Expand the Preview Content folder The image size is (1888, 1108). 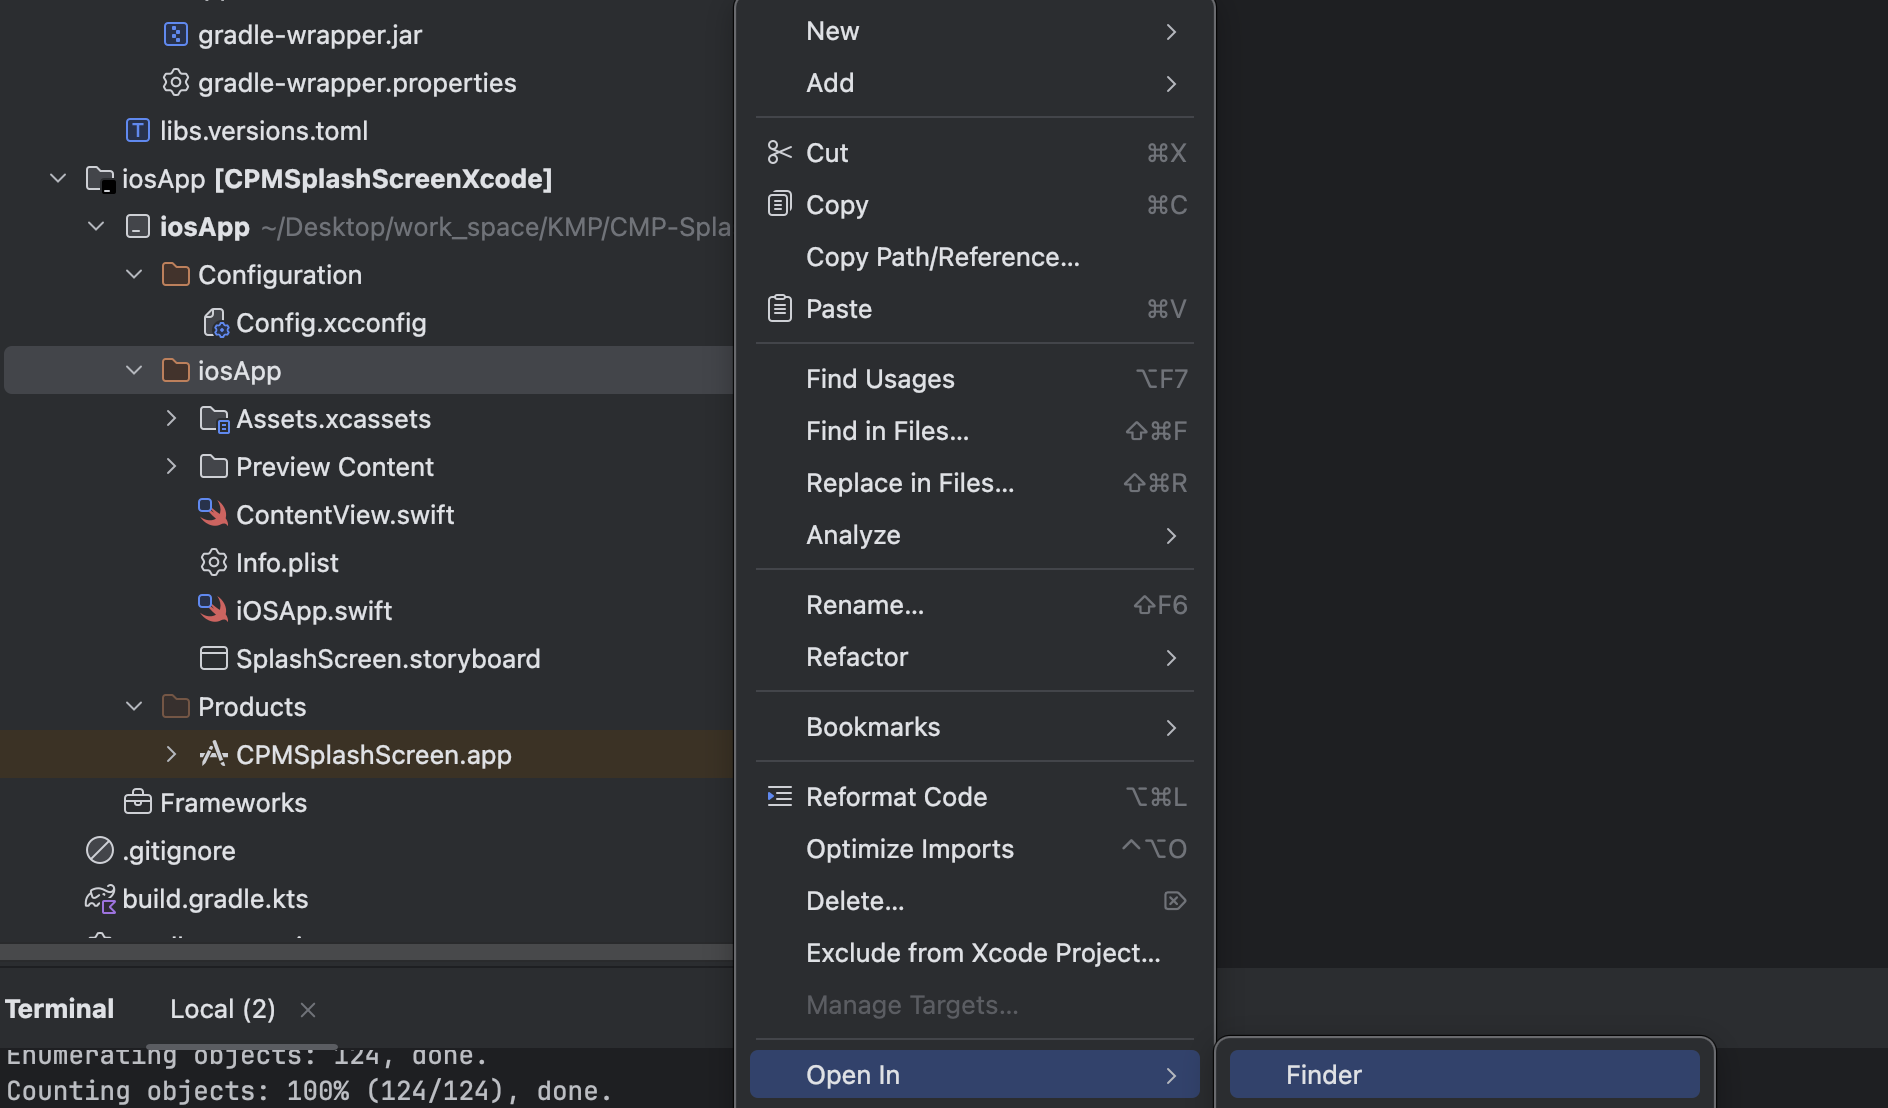coord(171,466)
